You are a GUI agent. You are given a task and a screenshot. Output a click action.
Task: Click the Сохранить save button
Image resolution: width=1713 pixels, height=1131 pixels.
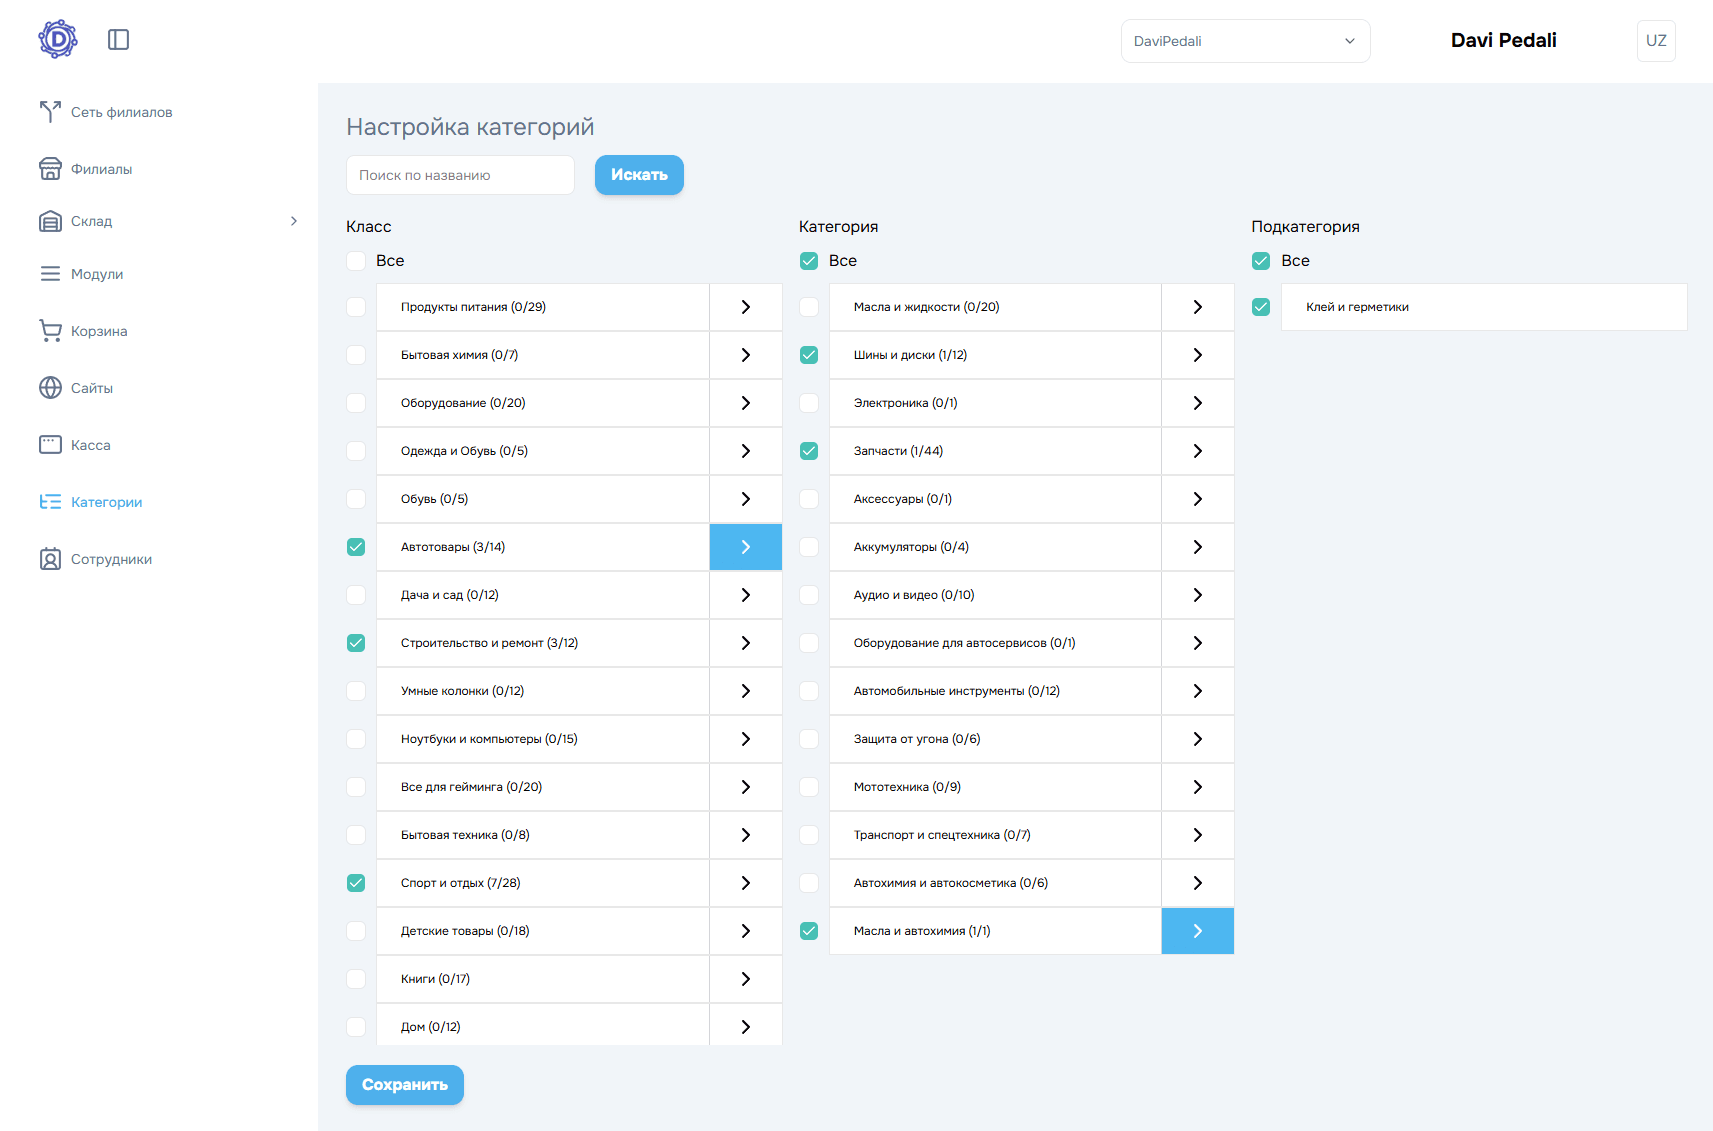pyautogui.click(x=405, y=1085)
